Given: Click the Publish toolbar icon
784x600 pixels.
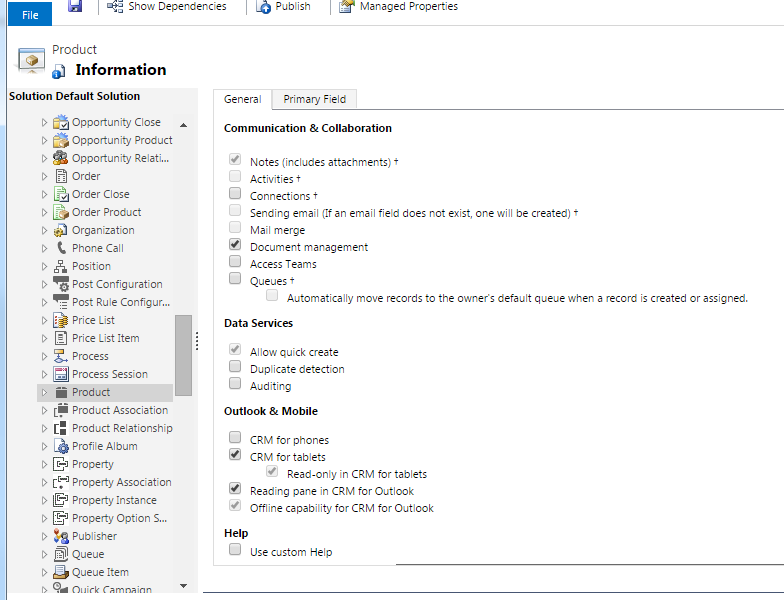Looking at the screenshot, I should point(263,7).
